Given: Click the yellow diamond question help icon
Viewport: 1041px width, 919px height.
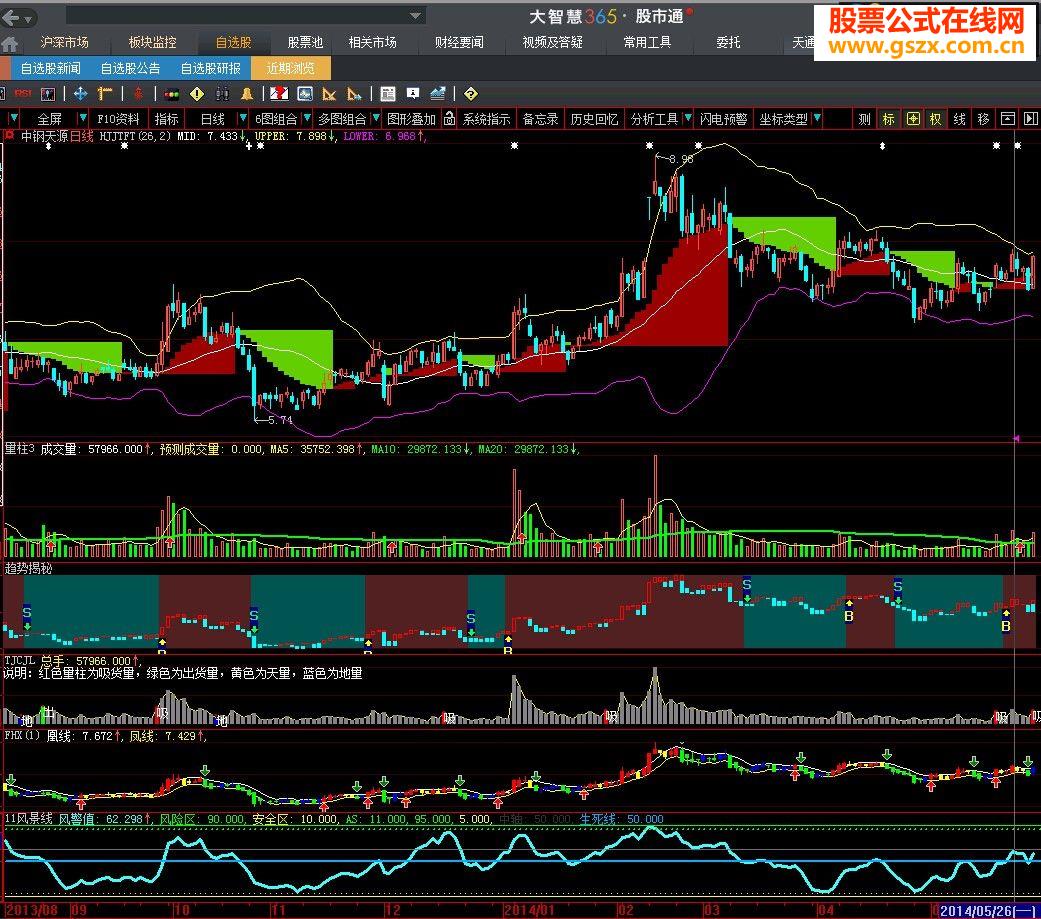Looking at the screenshot, I should [471, 94].
